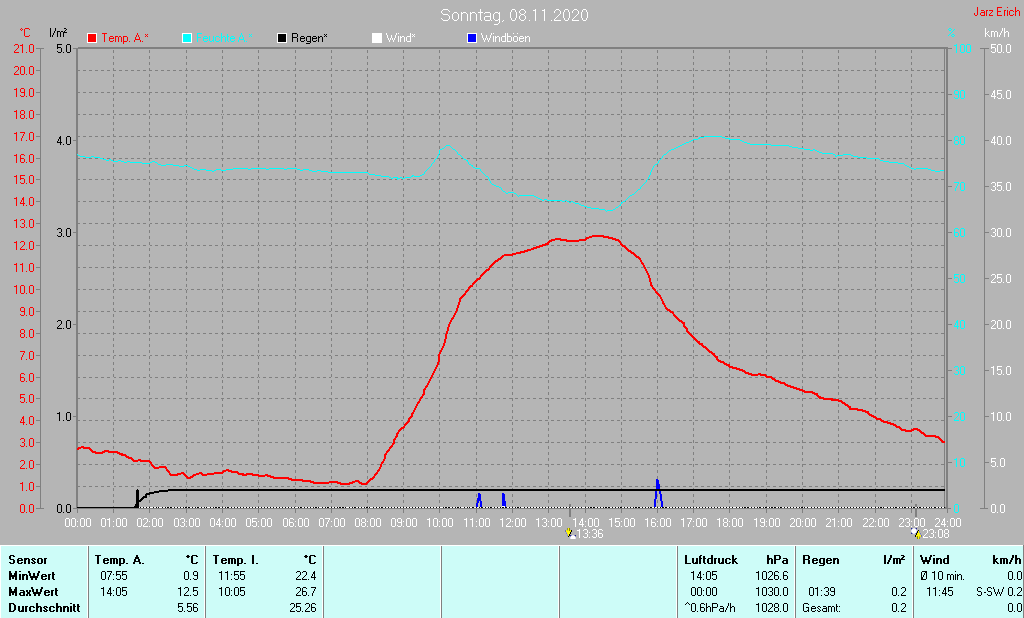
Task: Click the Temp. I. column header
Action: pyautogui.click(x=235, y=560)
